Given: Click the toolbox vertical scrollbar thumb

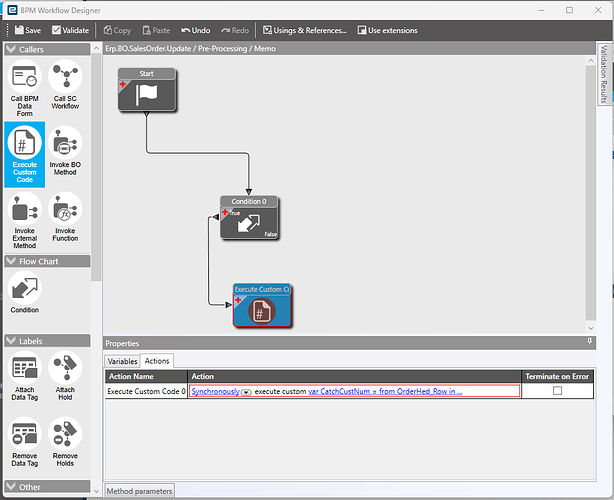Looking at the screenshot, I should [x=96, y=167].
